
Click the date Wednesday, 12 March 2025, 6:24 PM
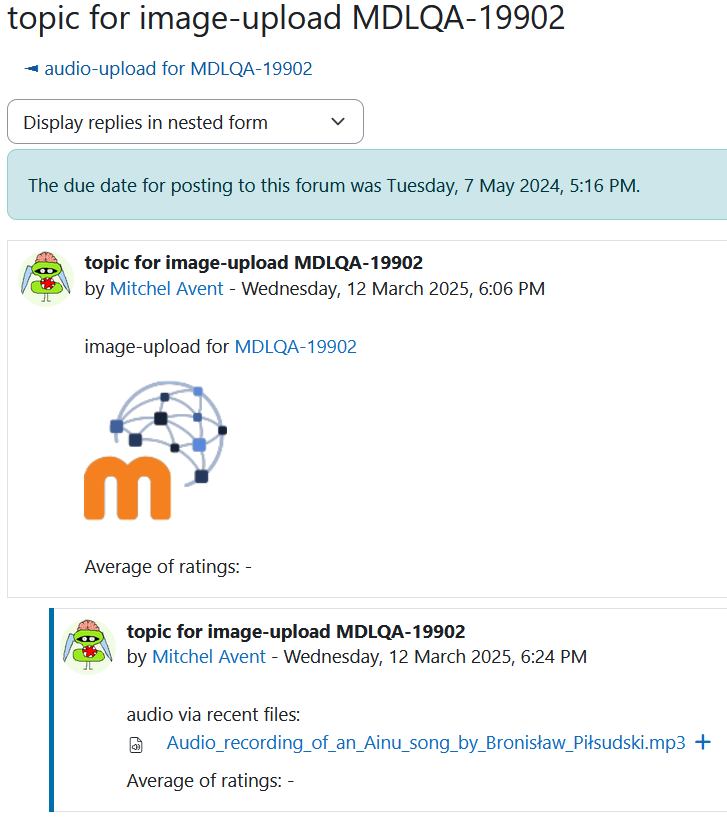[436, 656]
